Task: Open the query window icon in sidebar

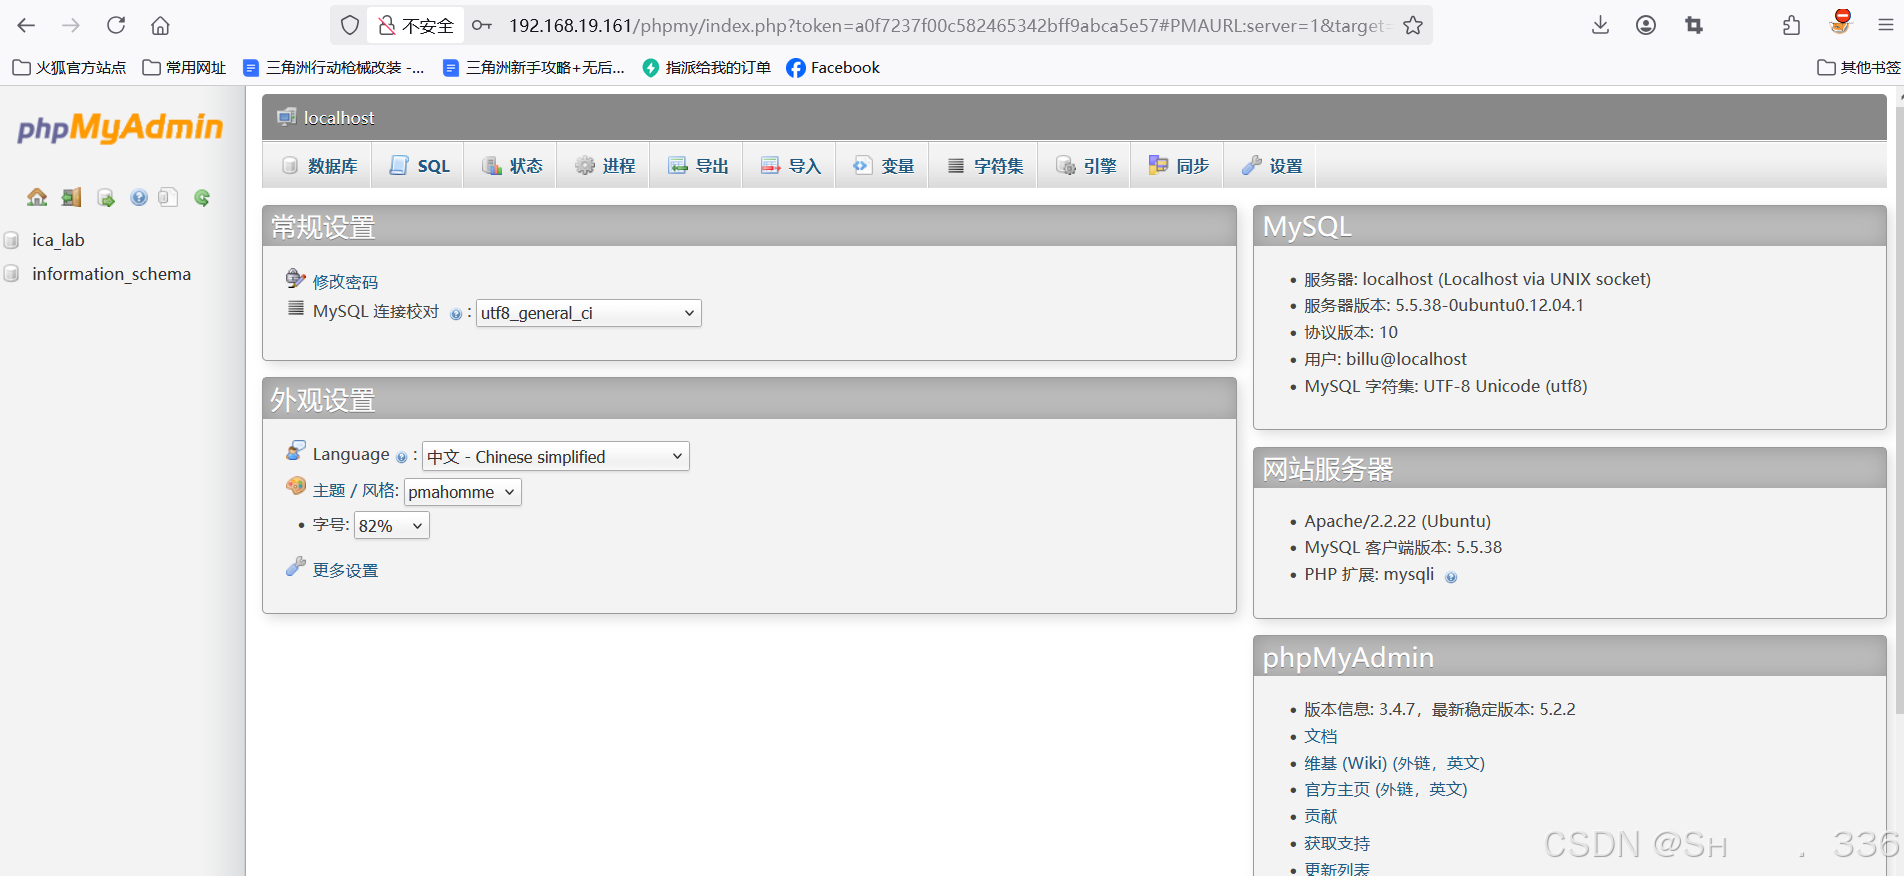Action: 105,197
